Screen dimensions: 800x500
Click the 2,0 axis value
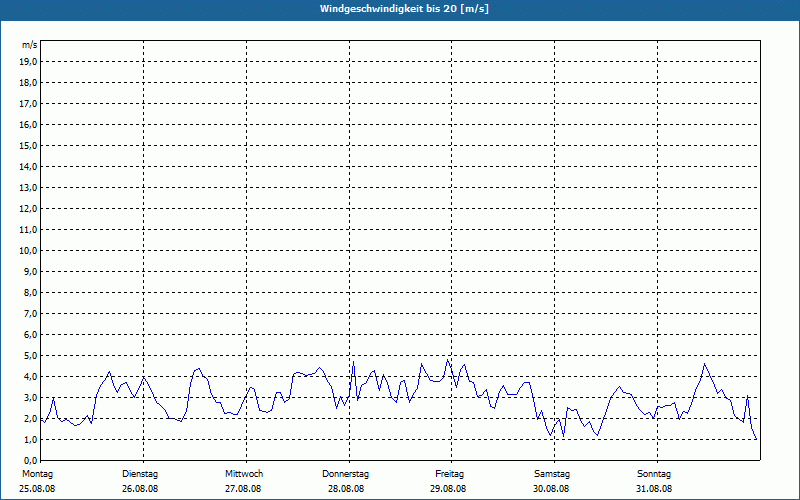(x=30, y=418)
